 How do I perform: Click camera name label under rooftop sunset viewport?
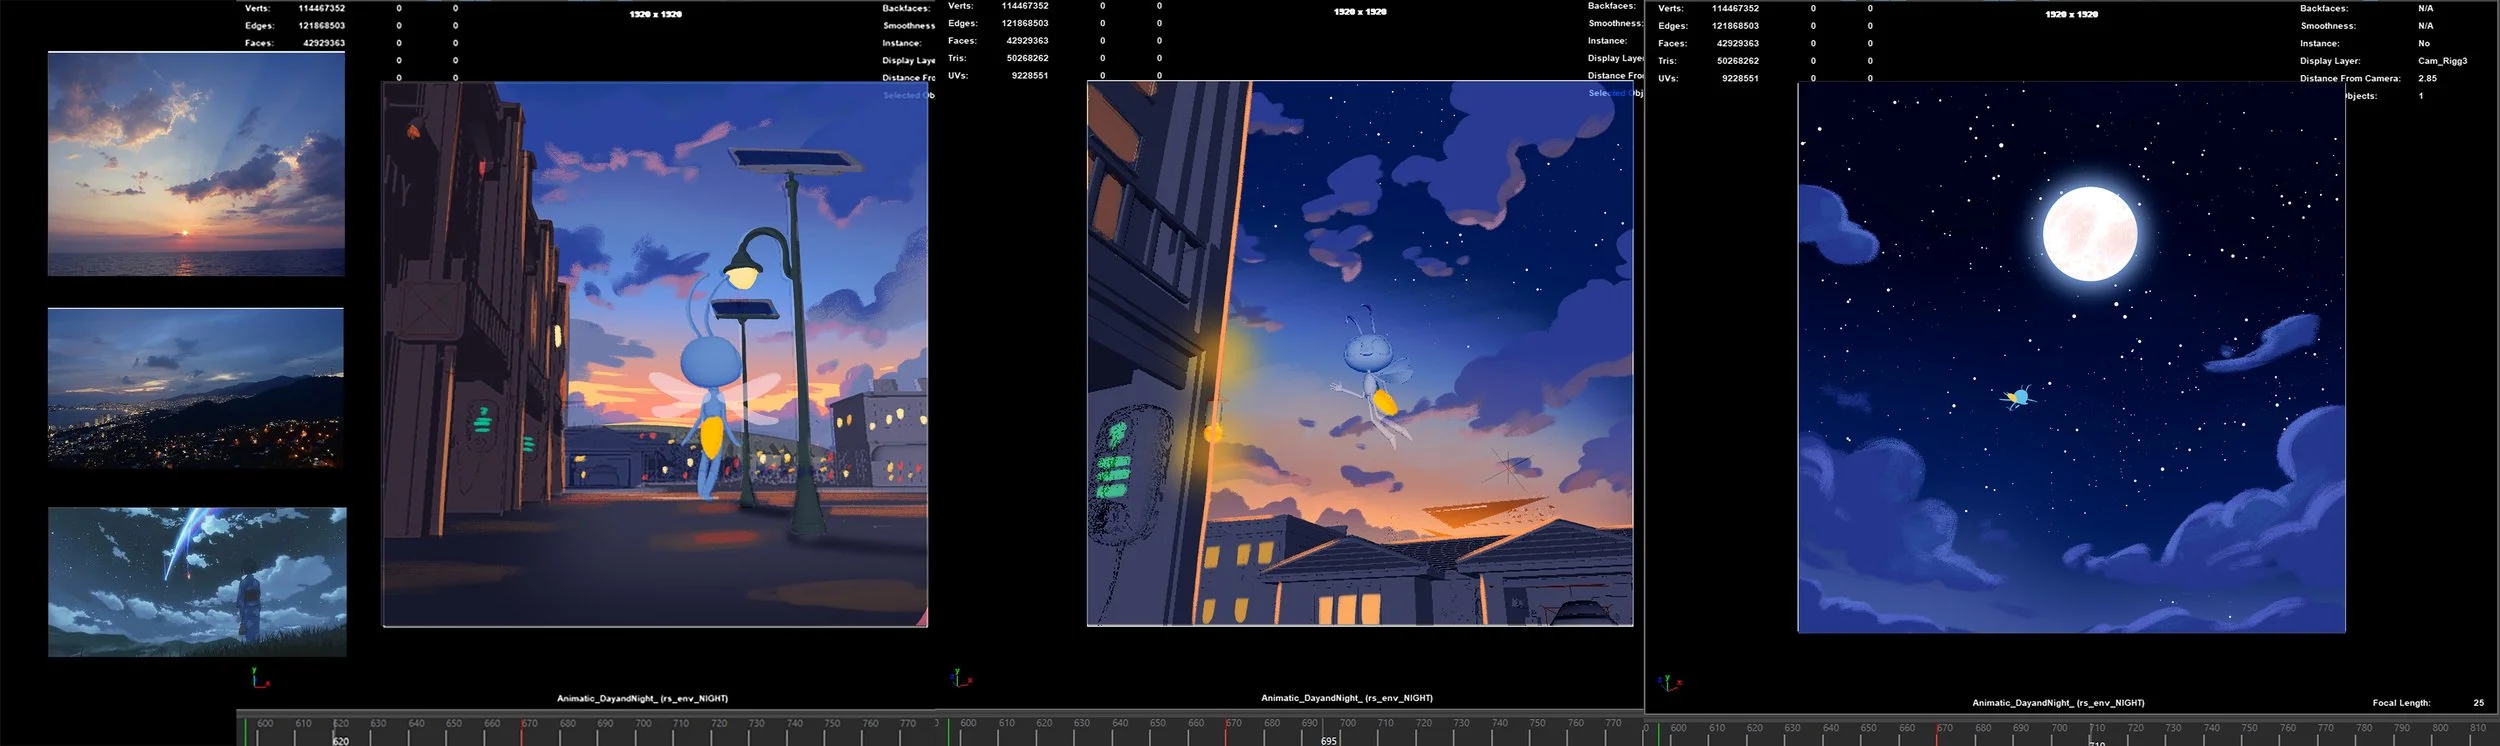point(1346,698)
